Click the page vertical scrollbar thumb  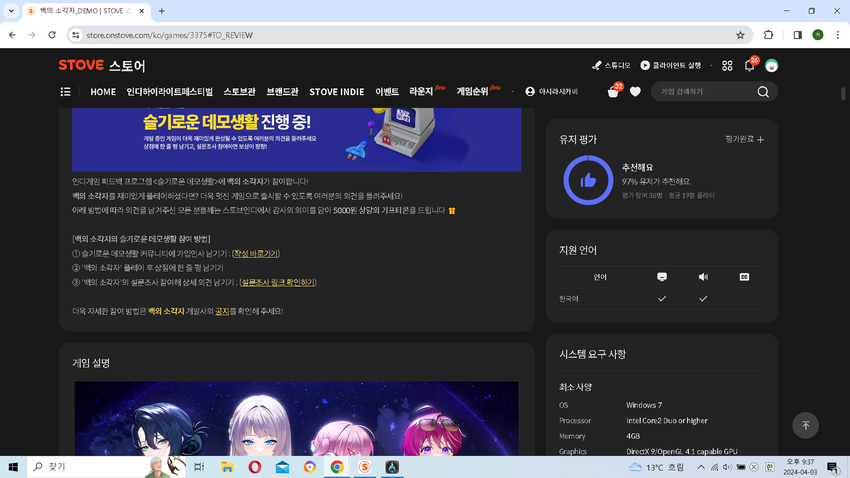point(843,94)
